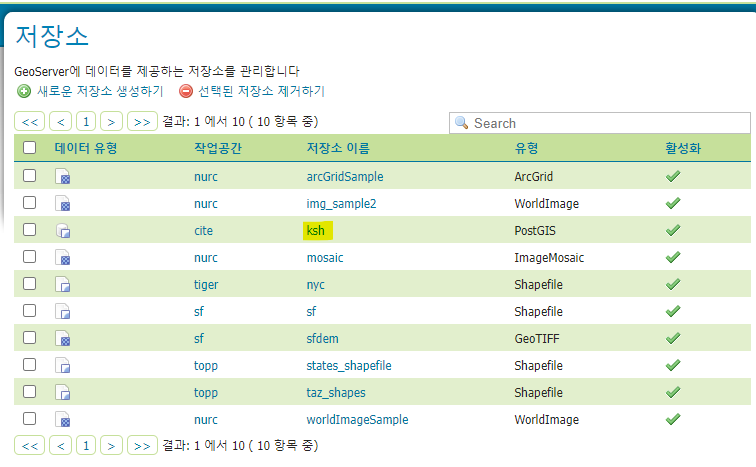
Task: Check the box for worldImageSample
Action: pos(29,418)
